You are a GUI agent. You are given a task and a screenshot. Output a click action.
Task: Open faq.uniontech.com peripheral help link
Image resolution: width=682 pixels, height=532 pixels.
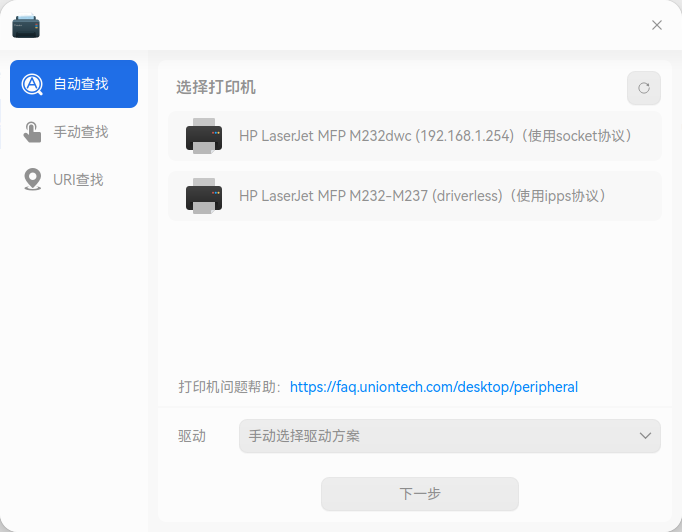pos(434,387)
